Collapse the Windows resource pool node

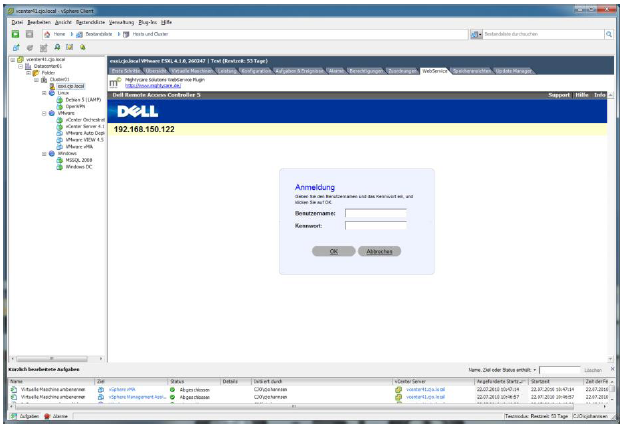pos(44,154)
